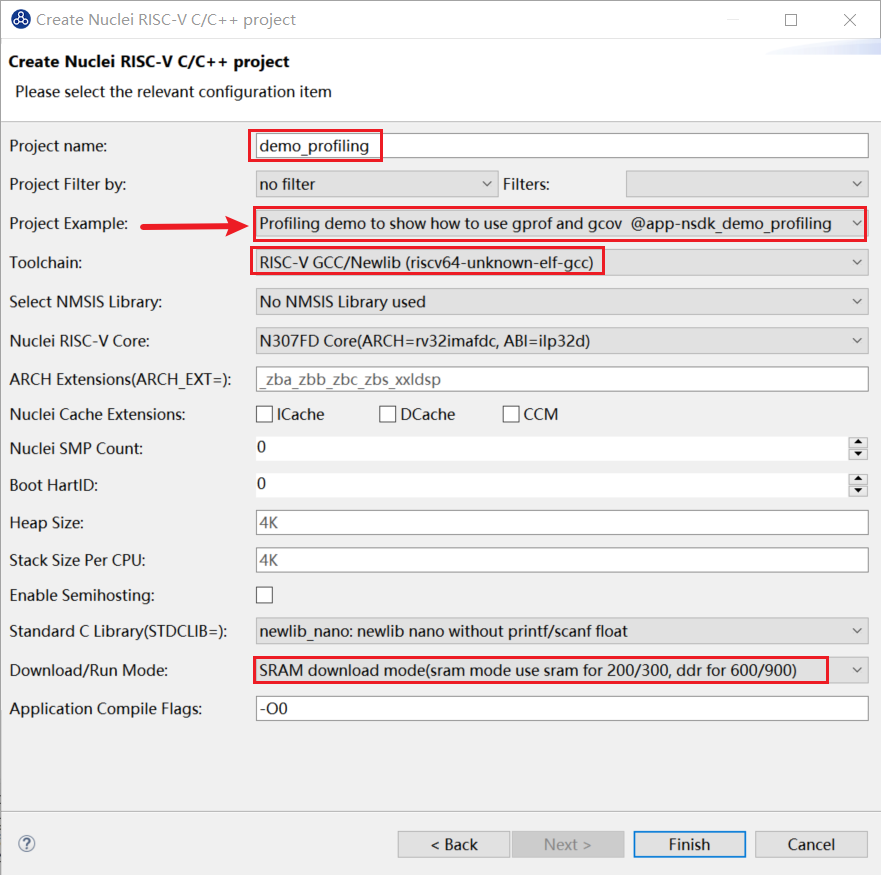Decrease Boot HartID with down arrow

tap(857, 491)
